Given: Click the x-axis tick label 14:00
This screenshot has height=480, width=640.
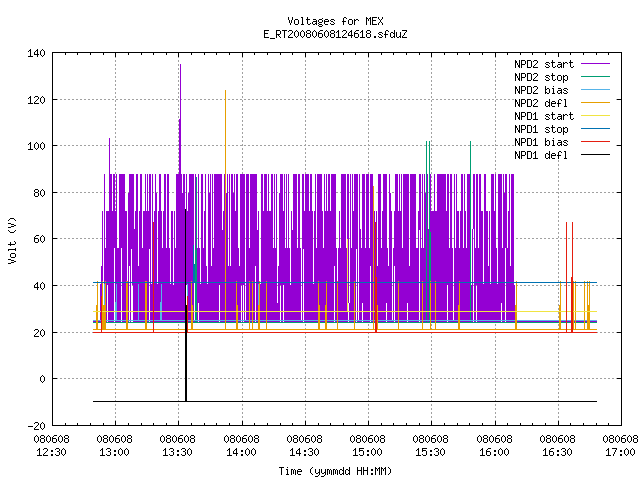Looking at the screenshot, I should pyautogui.click(x=242, y=452).
